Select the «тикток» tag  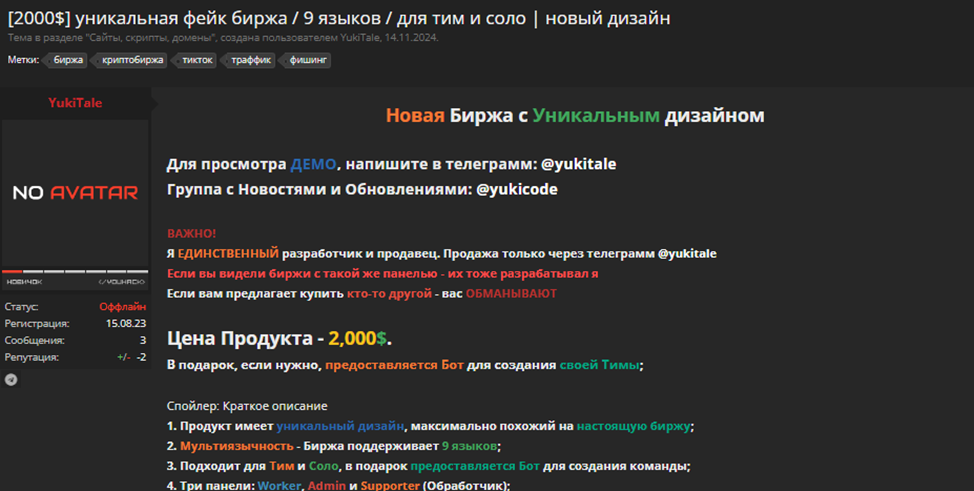(x=196, y=60)
